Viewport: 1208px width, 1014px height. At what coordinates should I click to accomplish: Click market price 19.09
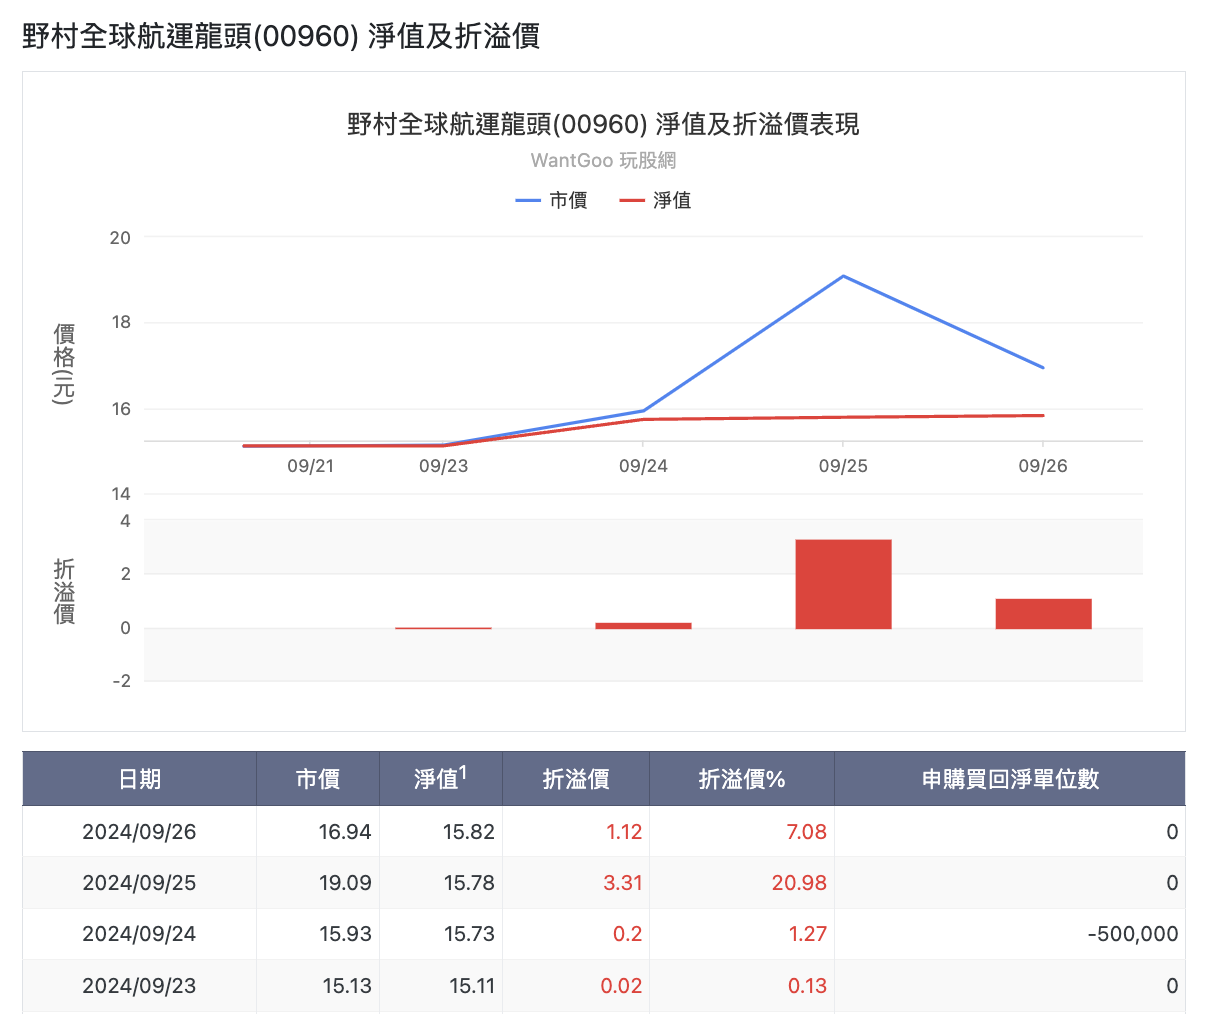345,883
